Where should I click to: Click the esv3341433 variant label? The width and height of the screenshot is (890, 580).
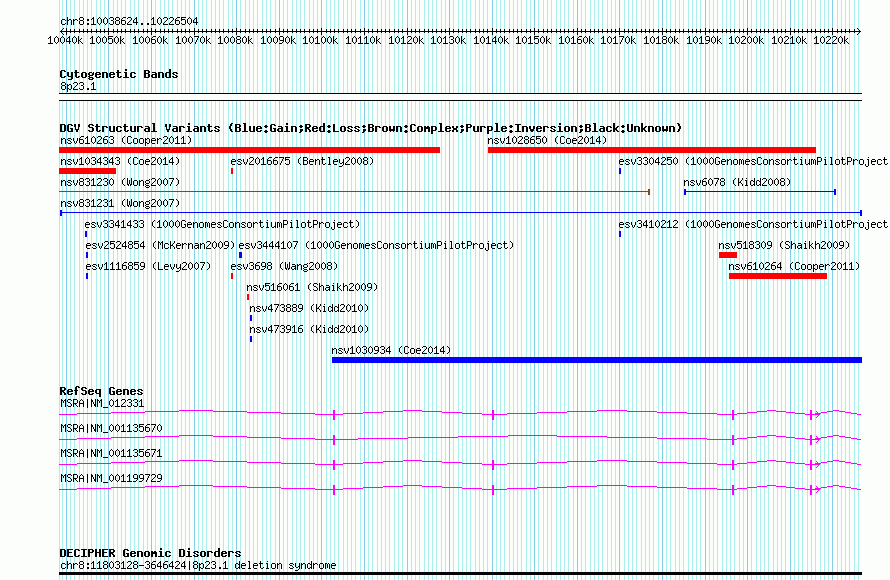pos(222,224)
